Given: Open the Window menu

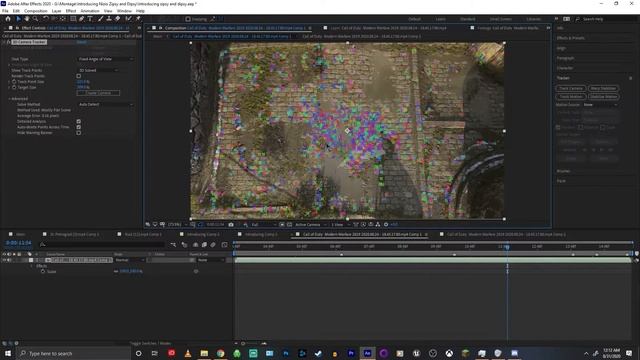Looking at the screenshot, I should pyautogui.click(x=124, y=11).
